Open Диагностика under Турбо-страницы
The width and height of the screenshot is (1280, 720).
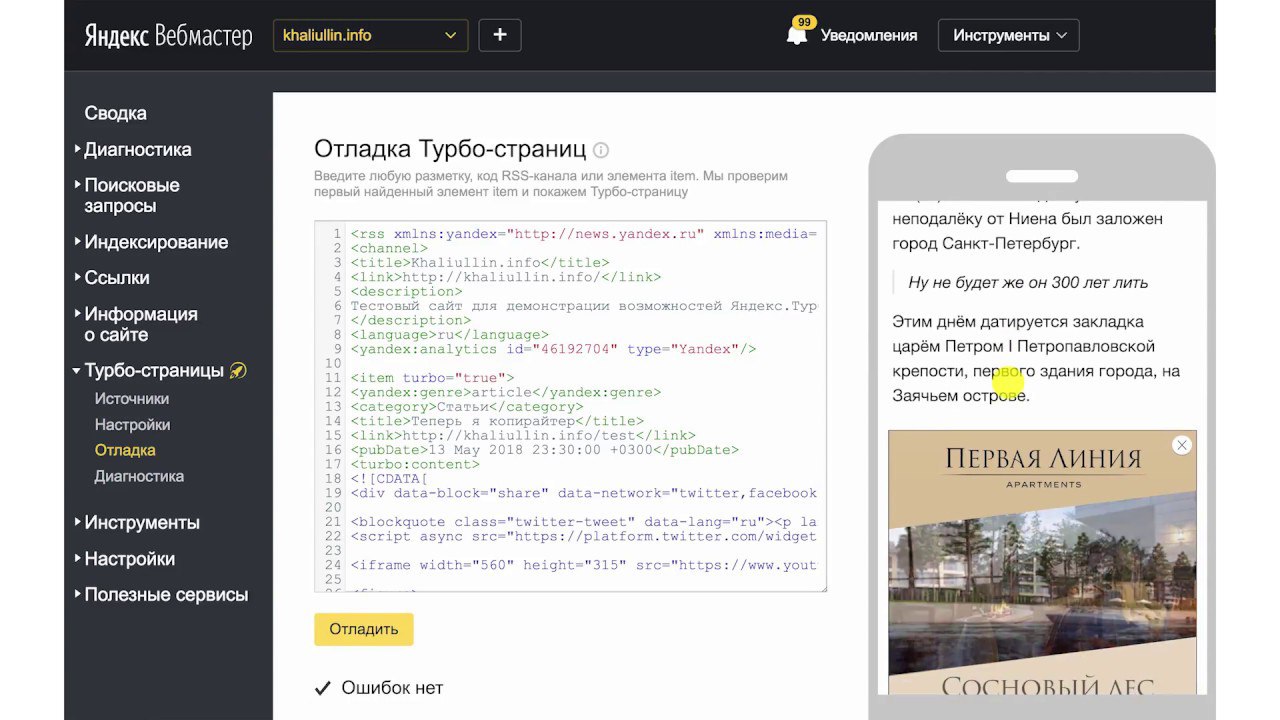point(139,476)
